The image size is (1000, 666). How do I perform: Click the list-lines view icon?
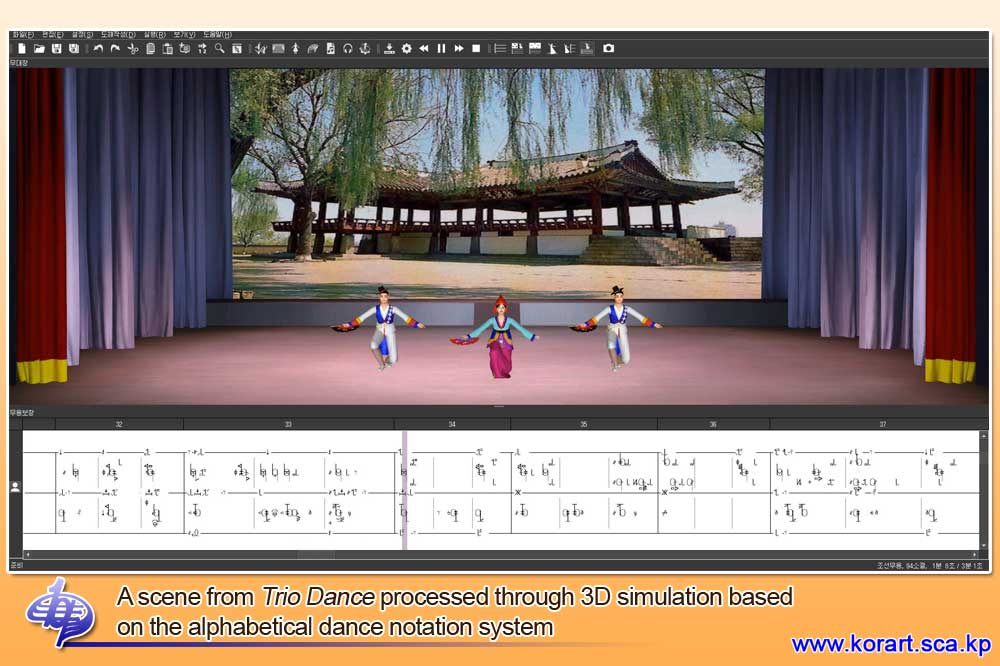(500, 48)
